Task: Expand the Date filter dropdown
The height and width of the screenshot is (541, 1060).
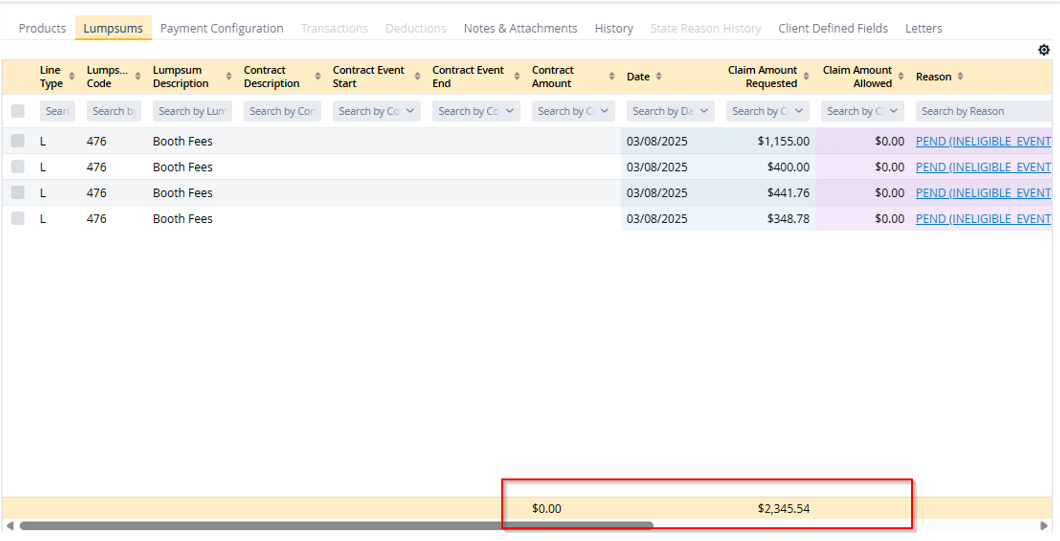Action: coord(704,111)
